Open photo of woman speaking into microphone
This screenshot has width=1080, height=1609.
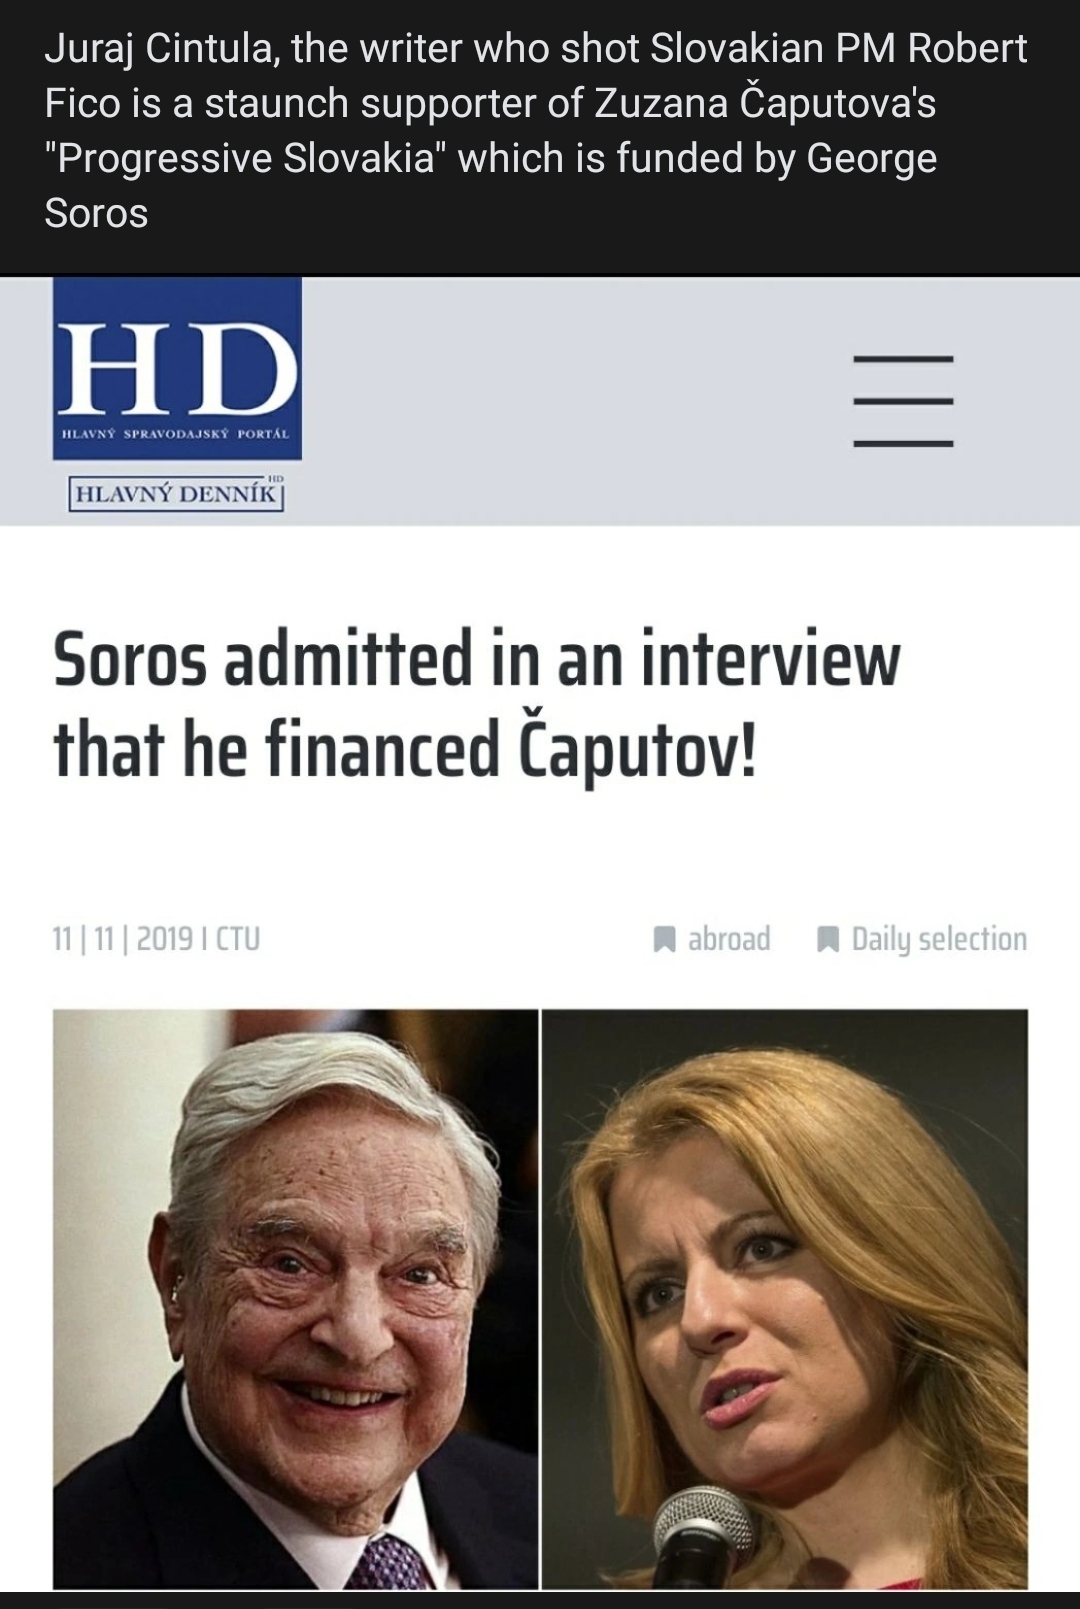click(785, 1299)
